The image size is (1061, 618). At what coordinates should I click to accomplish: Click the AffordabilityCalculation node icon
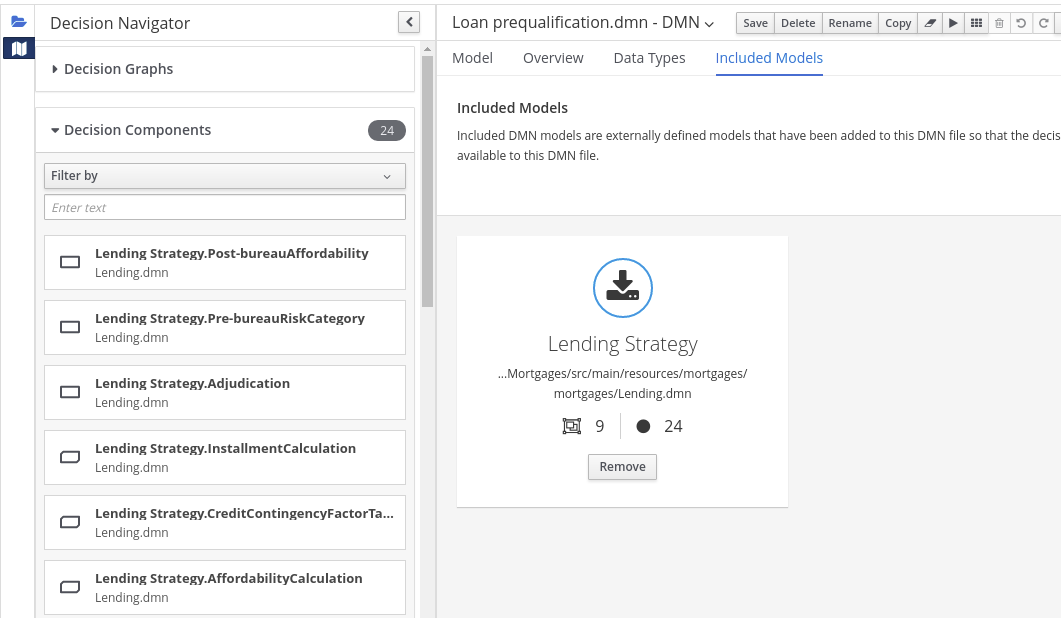point(70,587)
